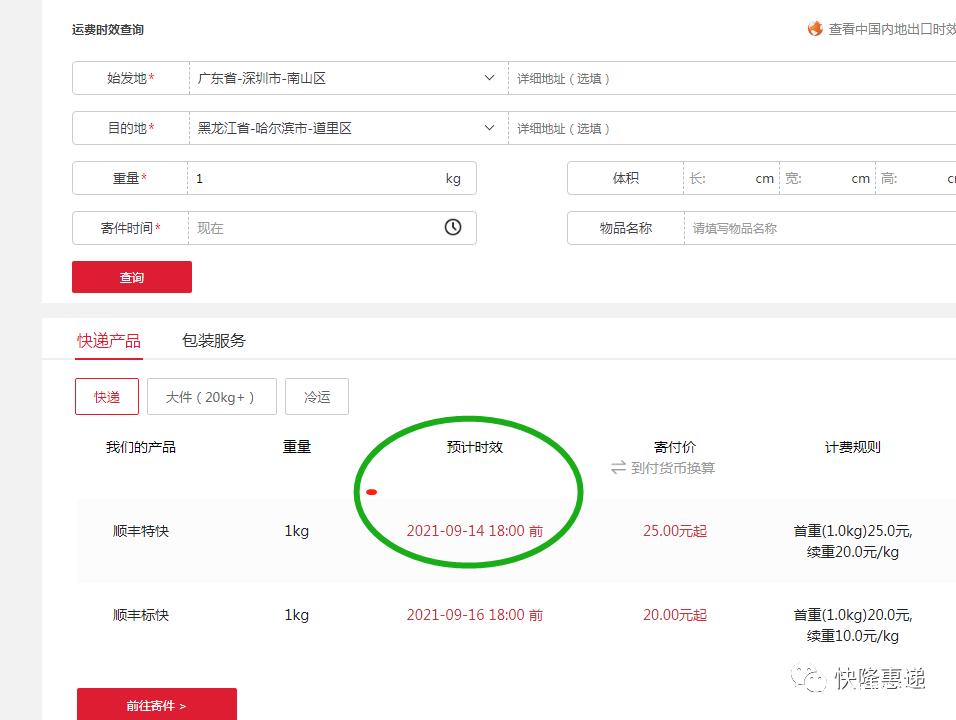The height and width of the screenshot is (720, 956).
Task: Click the 到付货币换算 link
Action: 672,468
